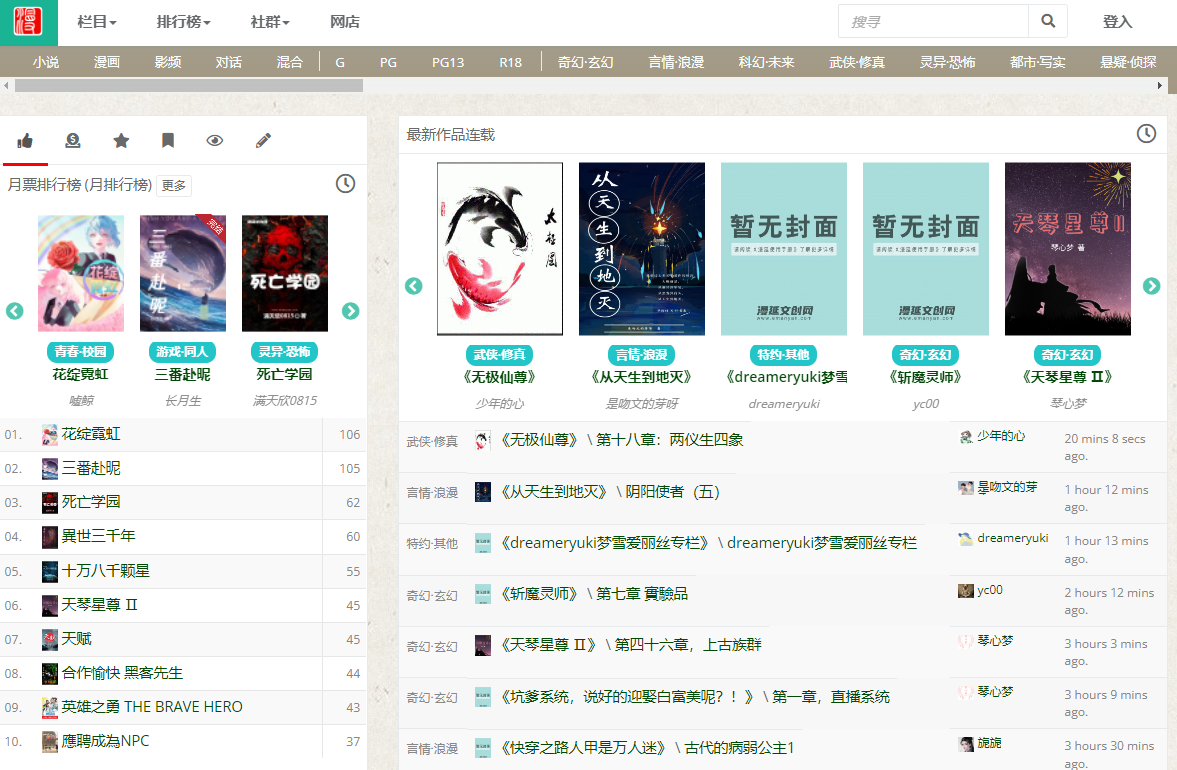Viewport: 1177px width, 770px height.
Task: Click the 登入 login button
Action: coord(1117,22)
